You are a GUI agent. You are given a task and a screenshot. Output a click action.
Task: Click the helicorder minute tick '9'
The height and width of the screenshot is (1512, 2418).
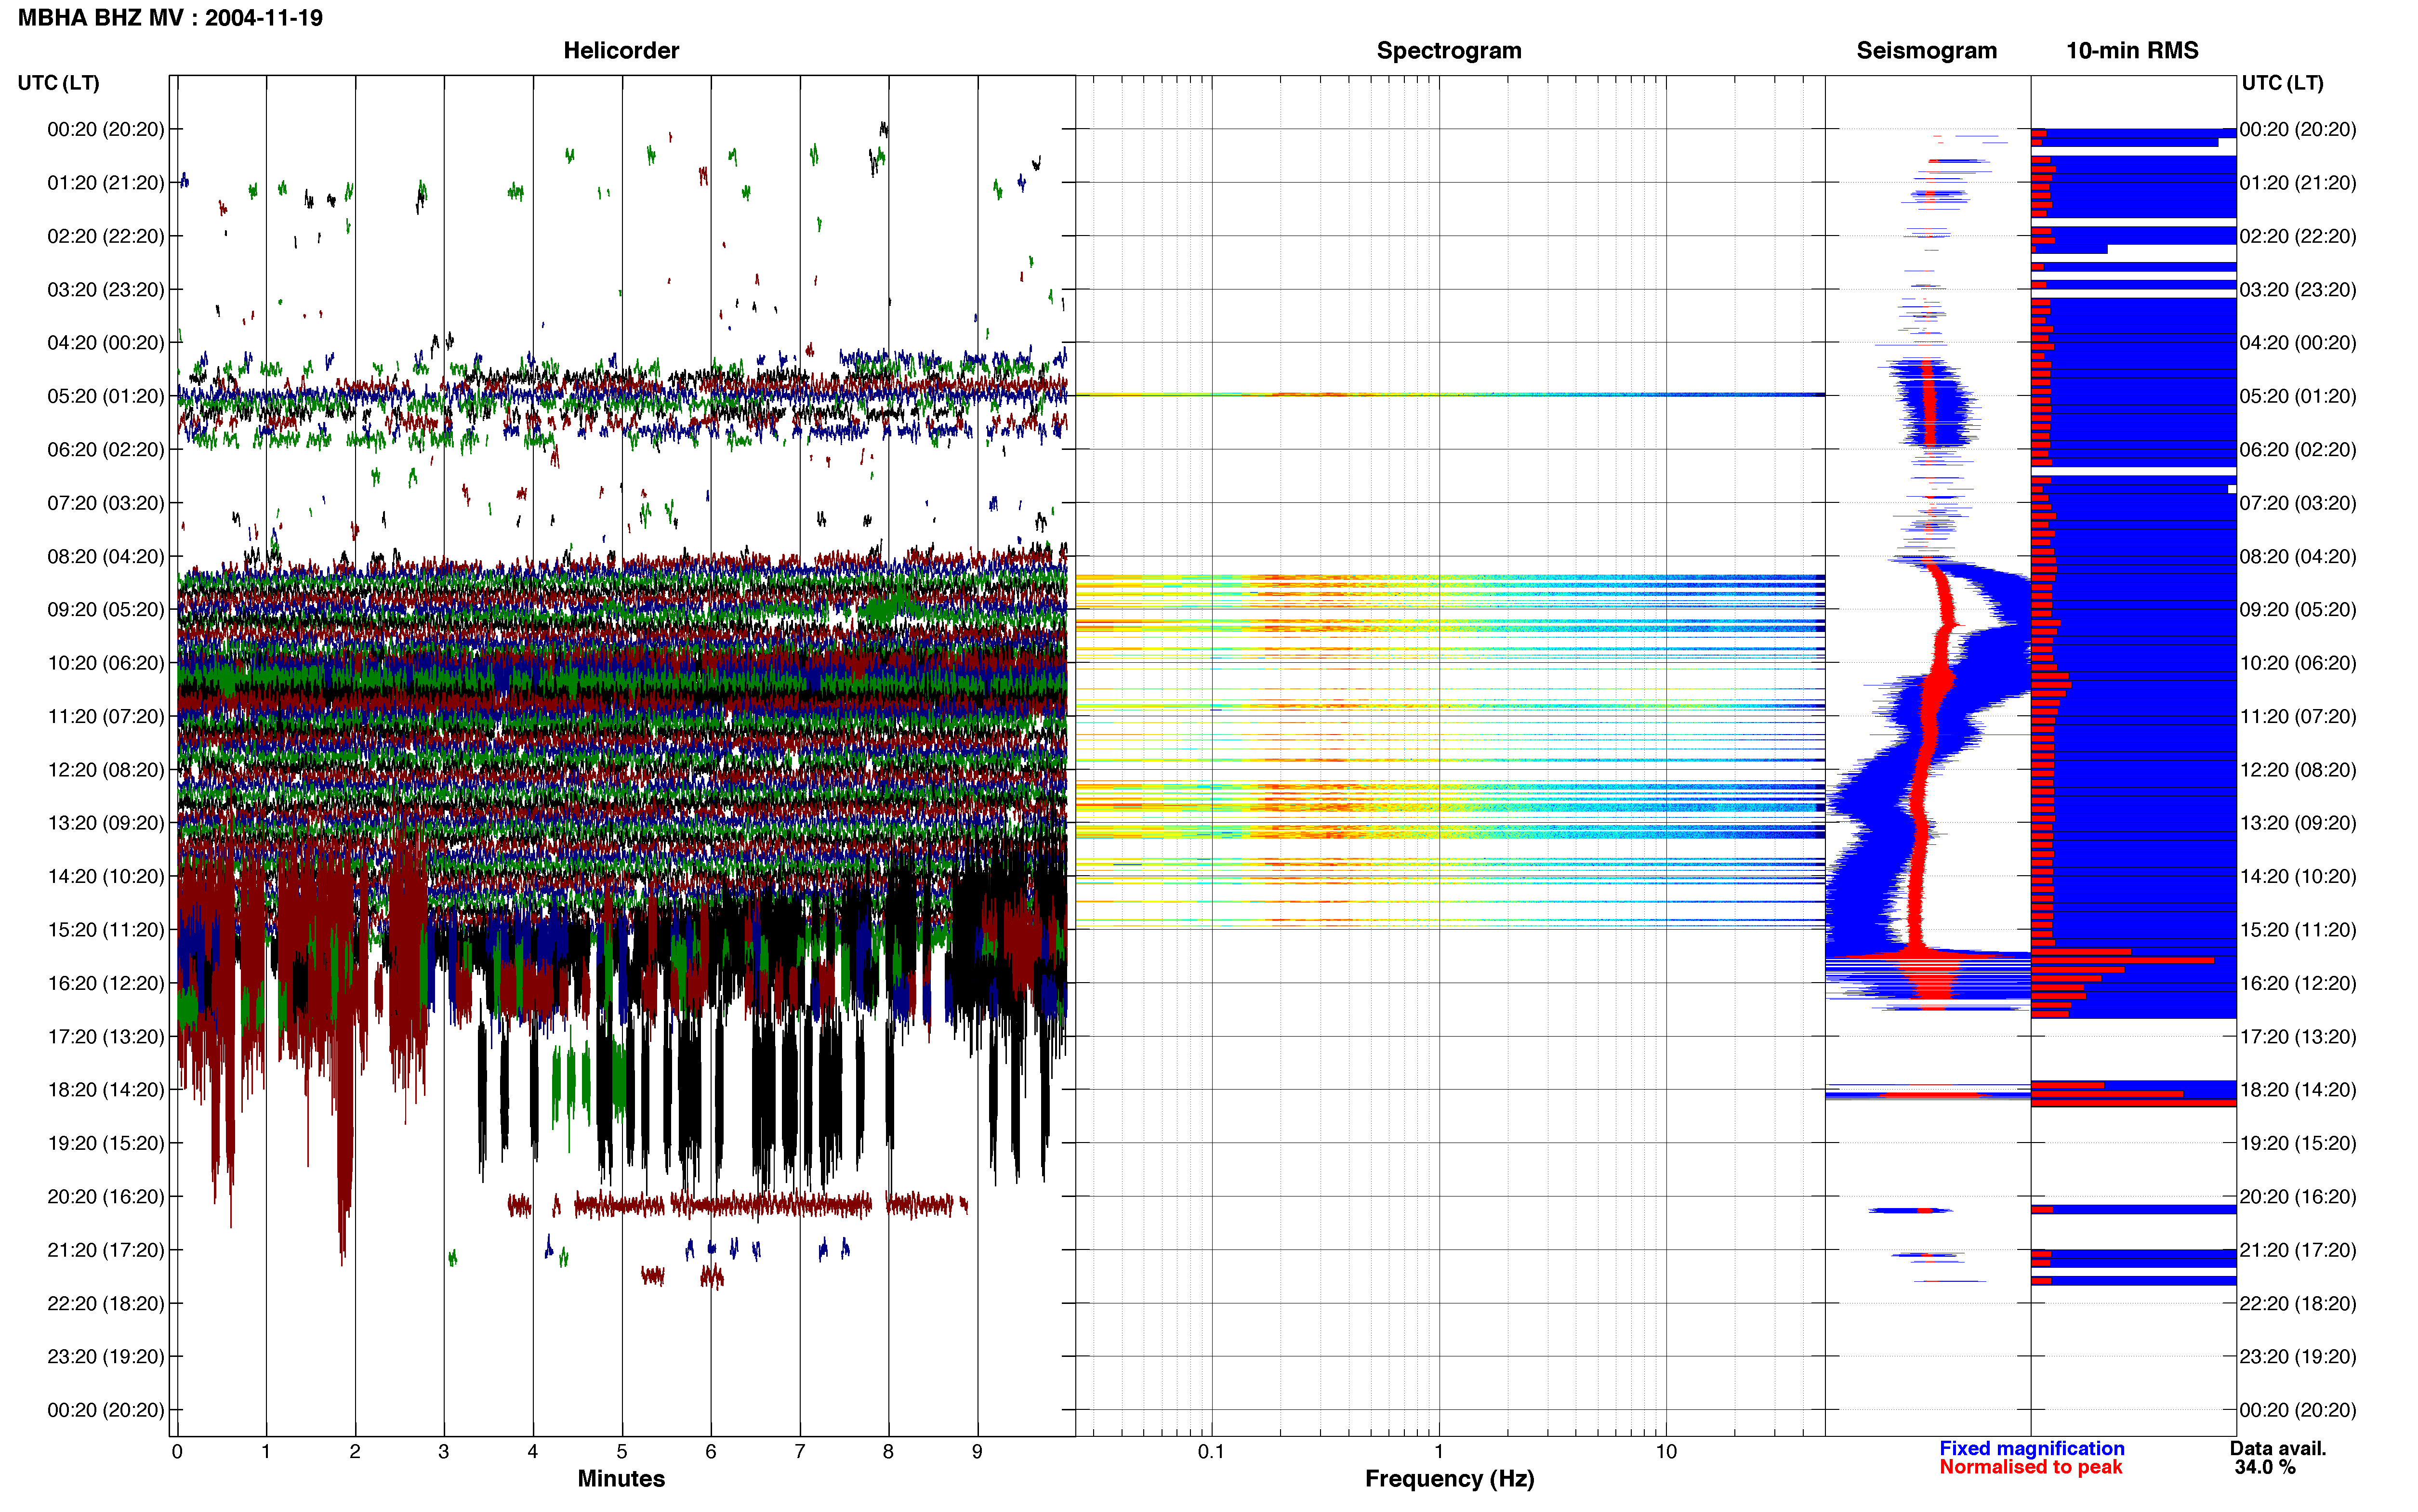pos(977,1451)
